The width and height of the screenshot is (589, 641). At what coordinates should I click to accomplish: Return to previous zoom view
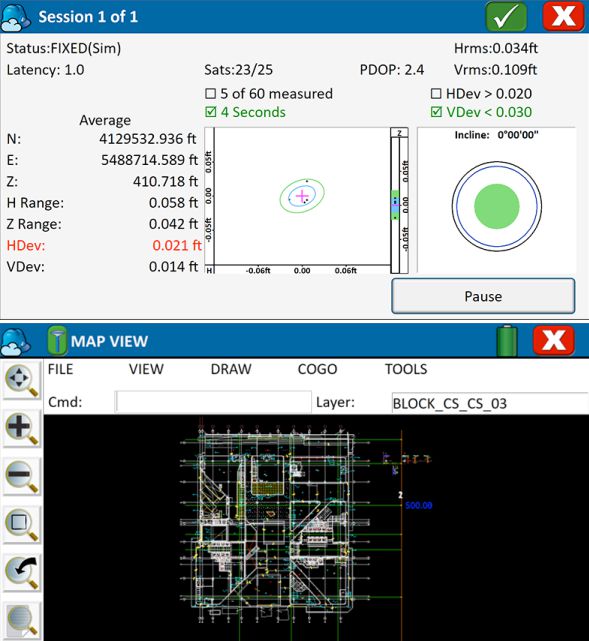[22, 573]
